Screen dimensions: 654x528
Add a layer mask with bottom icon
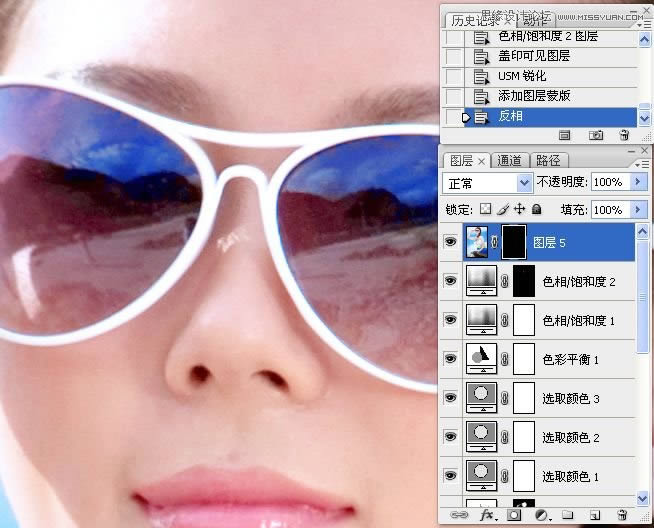[x=513, y=515]
